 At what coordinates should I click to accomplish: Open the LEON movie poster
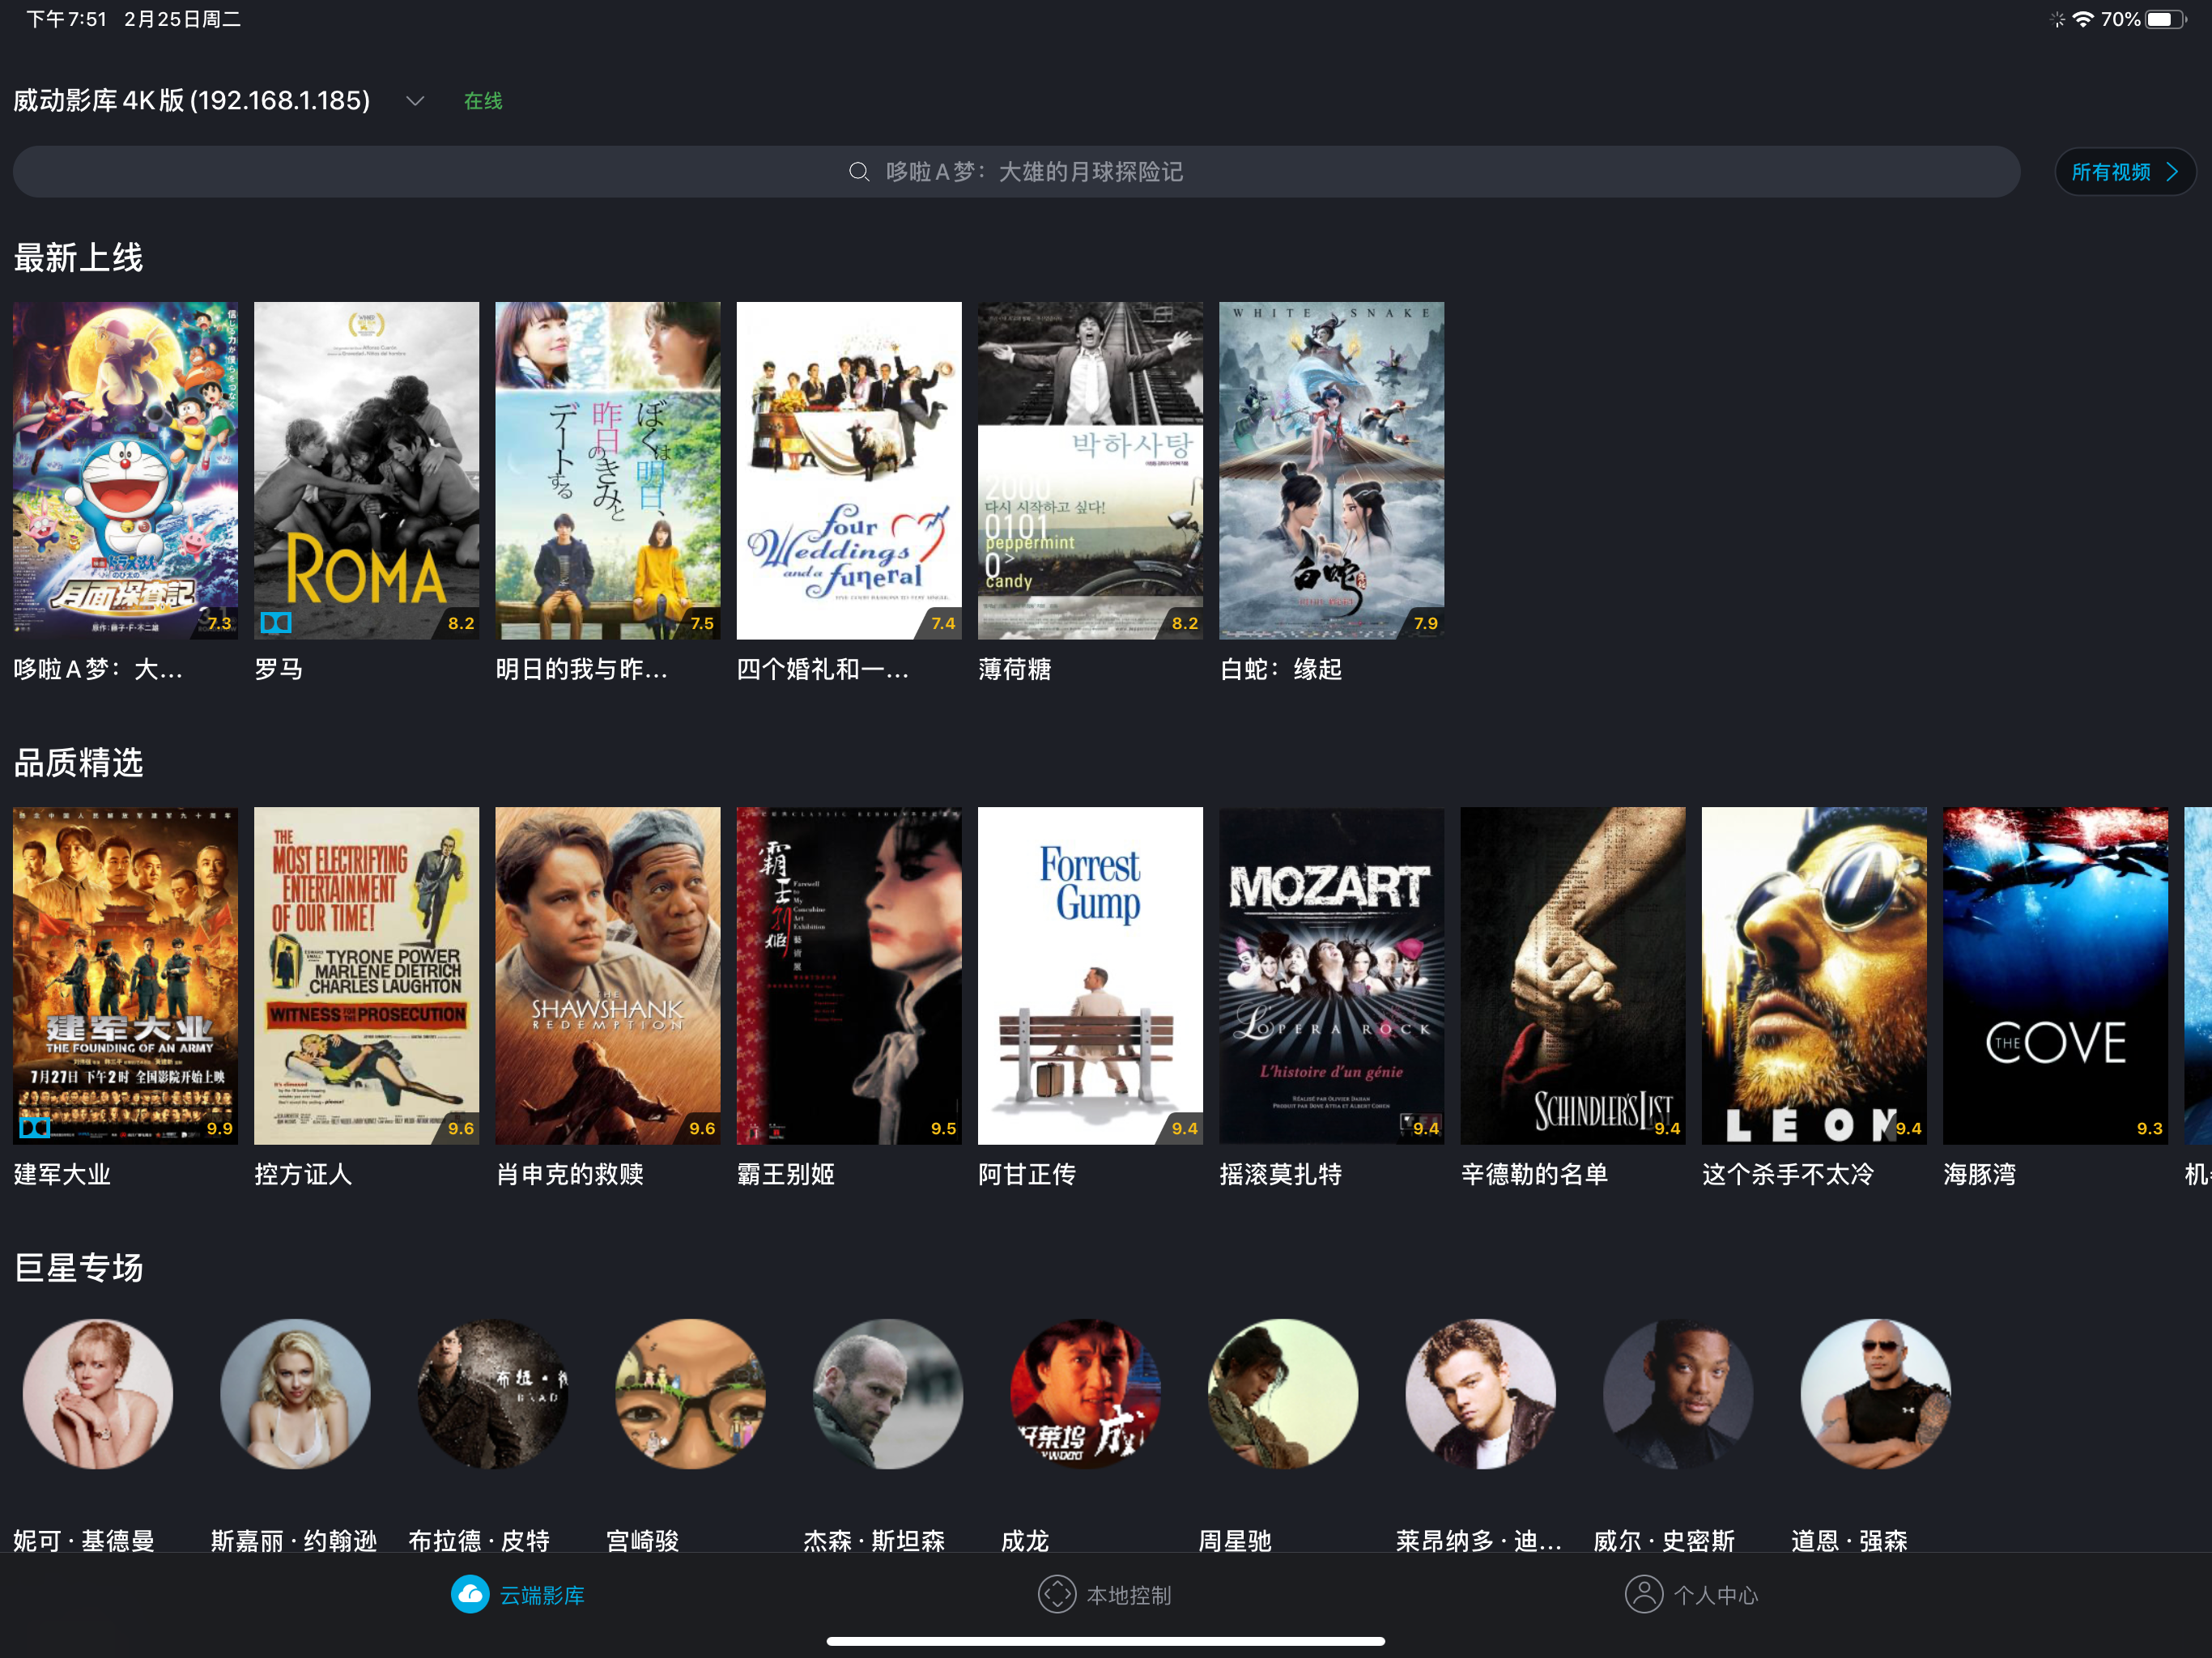1814,975
